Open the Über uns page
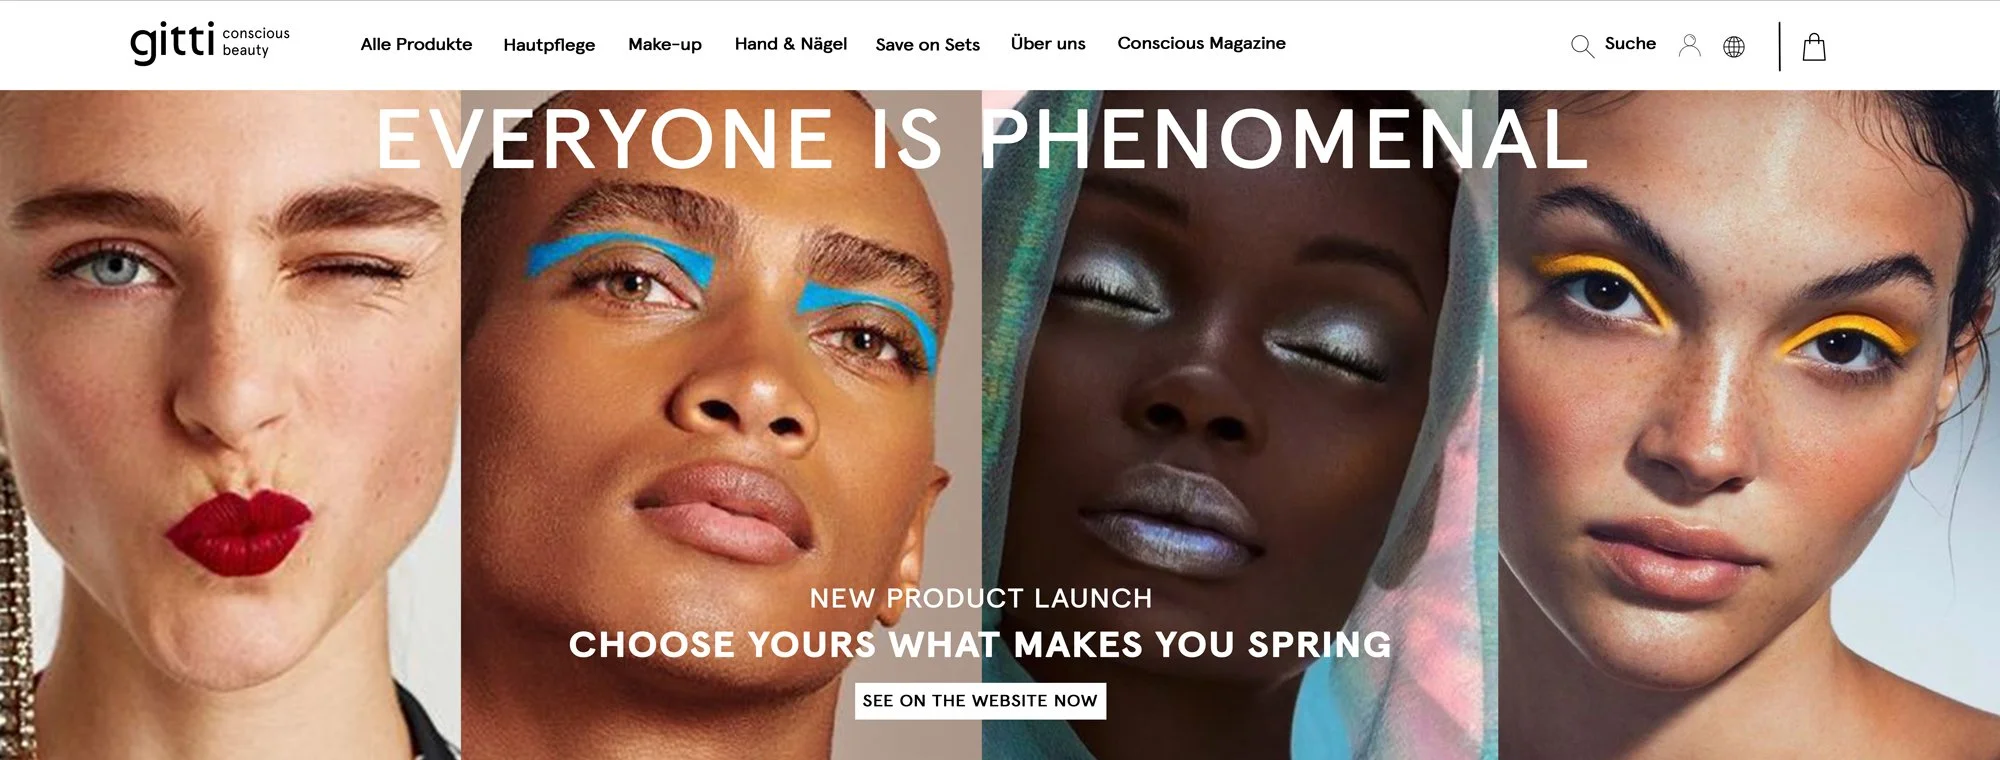 pyautogui.click(x=1048, y=43)
